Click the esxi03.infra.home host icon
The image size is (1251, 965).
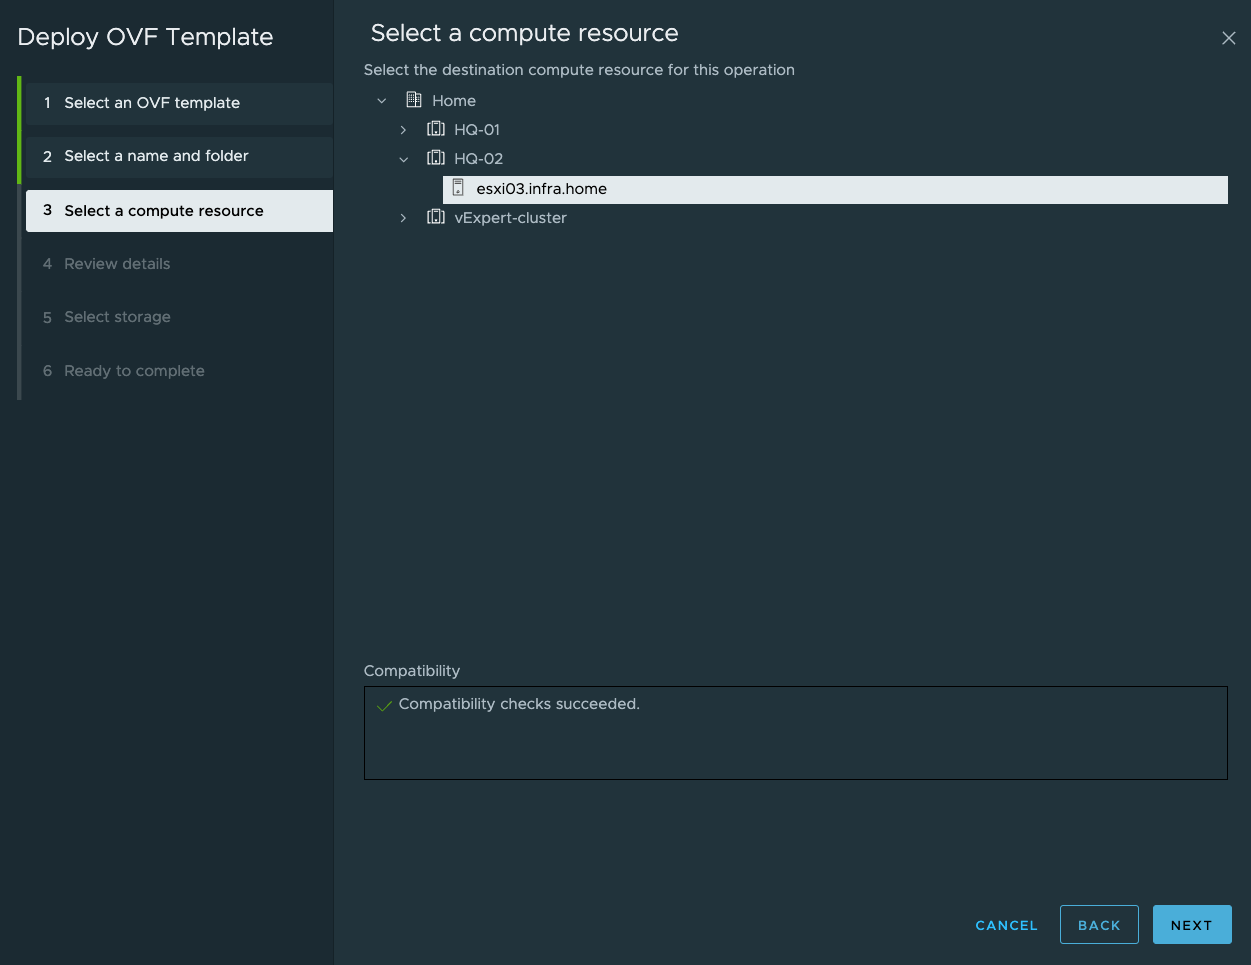459,188
